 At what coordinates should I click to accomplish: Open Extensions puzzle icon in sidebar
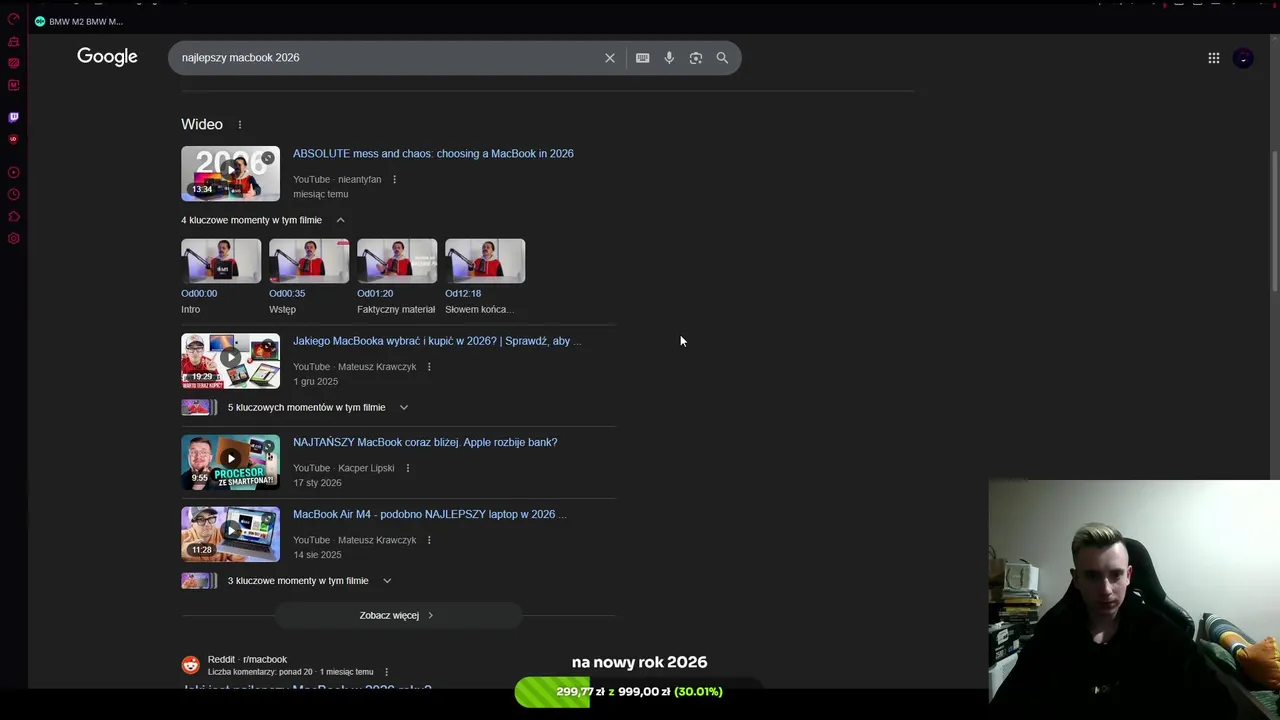pyautogui.click(x=13, y=217)
